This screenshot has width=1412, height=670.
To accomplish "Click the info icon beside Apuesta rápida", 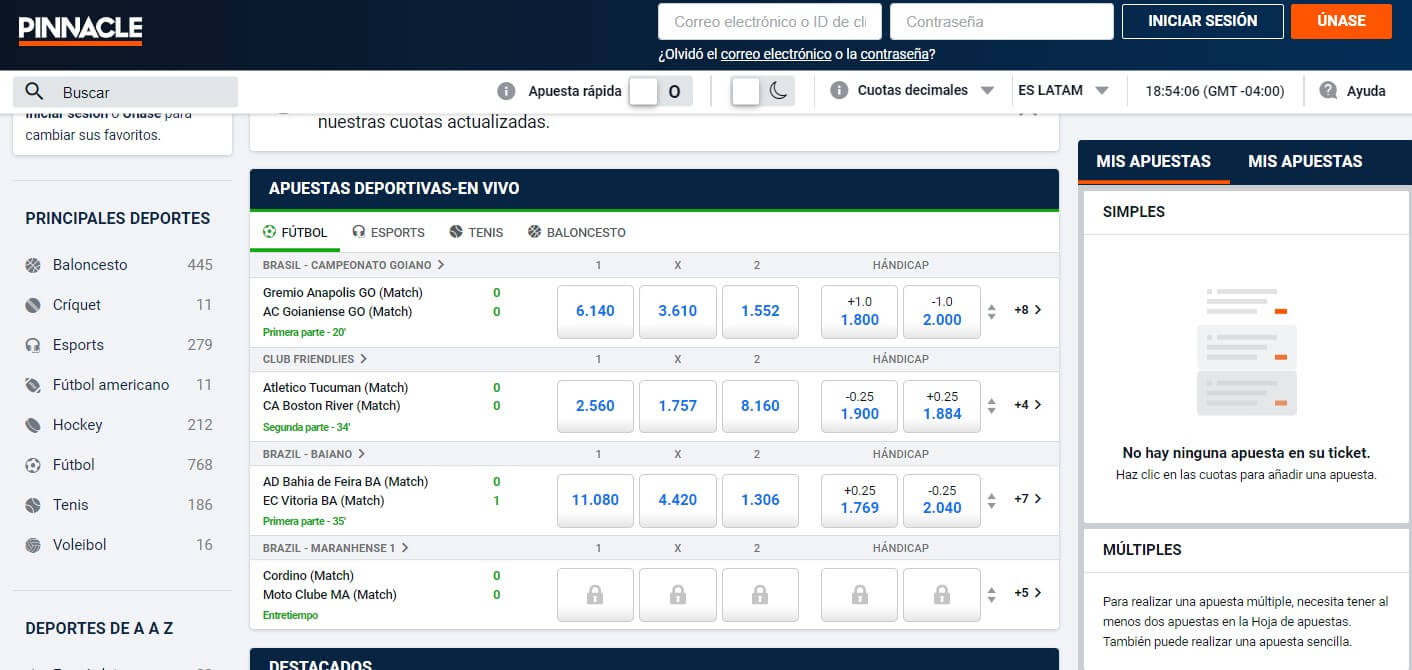I will (507, 91).
